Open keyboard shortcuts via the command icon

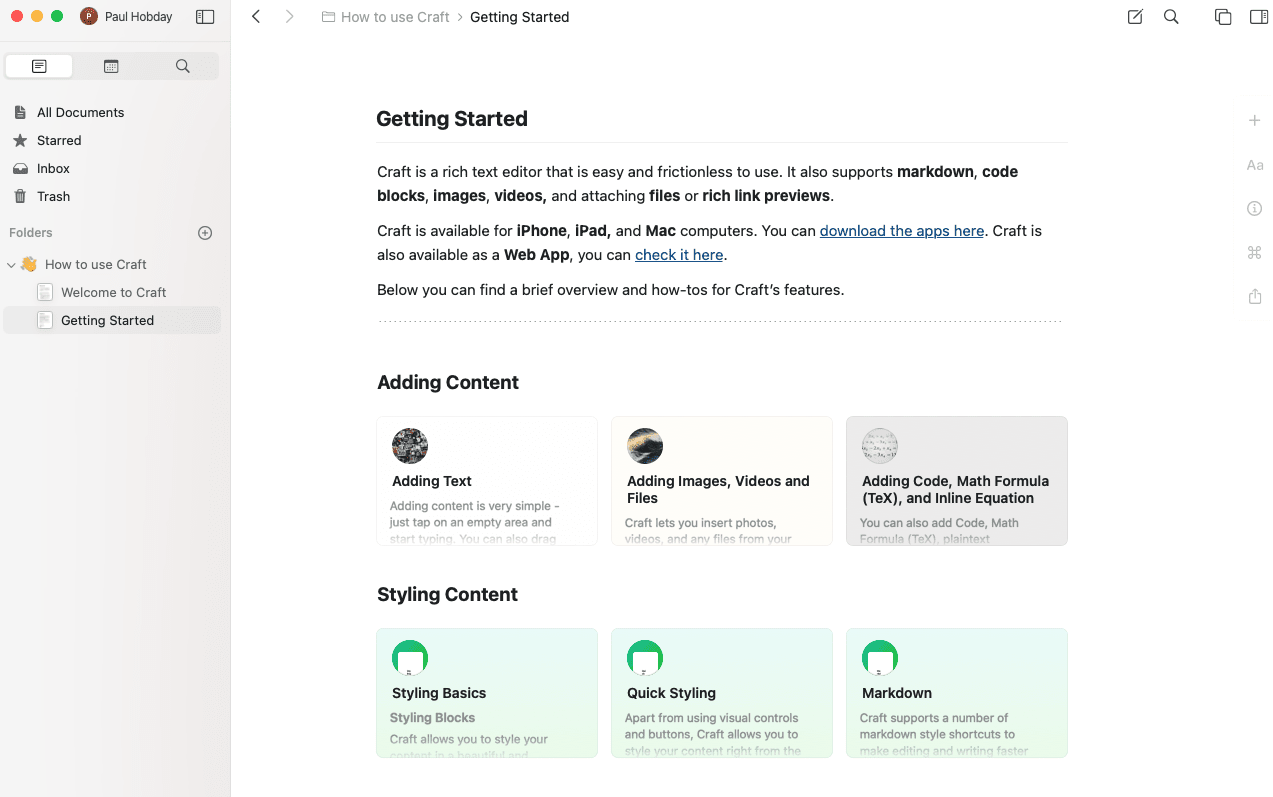click(x=1255, y=252)
